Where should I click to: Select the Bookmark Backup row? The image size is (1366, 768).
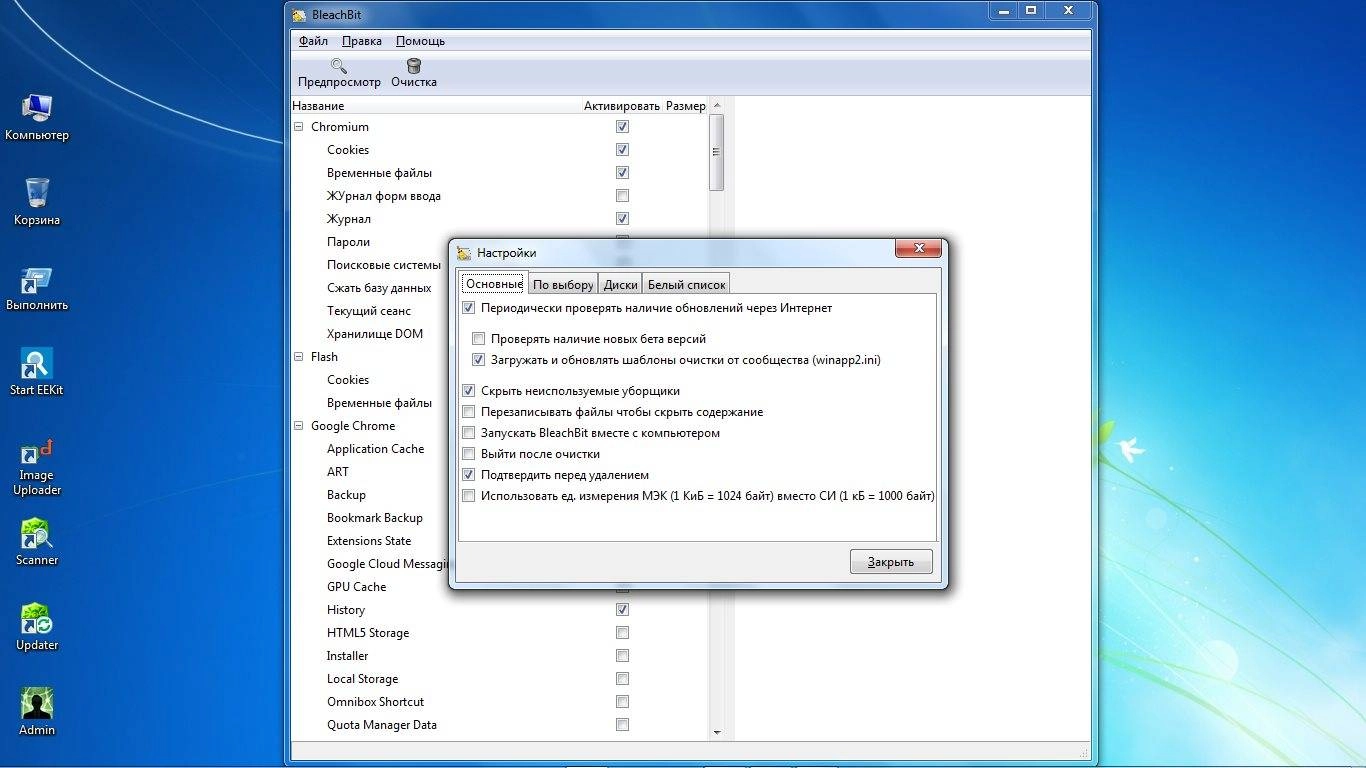(x=374, y=518)
